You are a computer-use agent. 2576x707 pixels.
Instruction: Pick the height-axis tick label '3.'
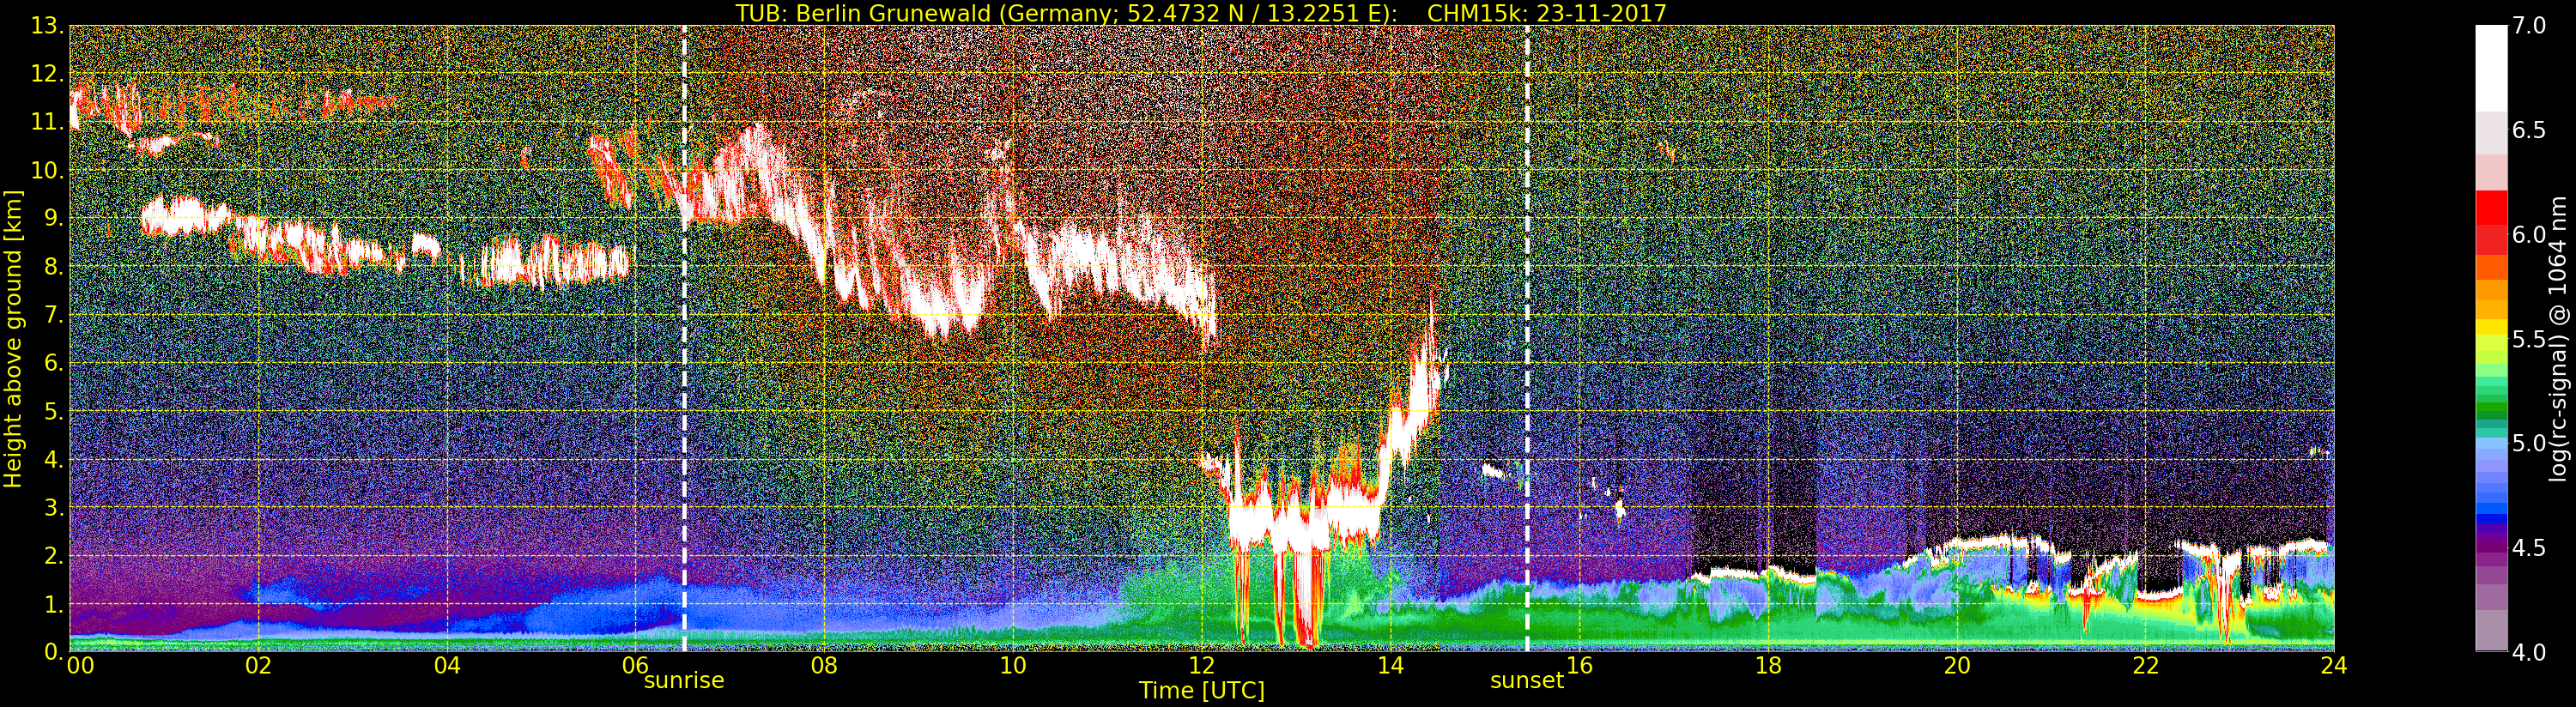[52, 507]
